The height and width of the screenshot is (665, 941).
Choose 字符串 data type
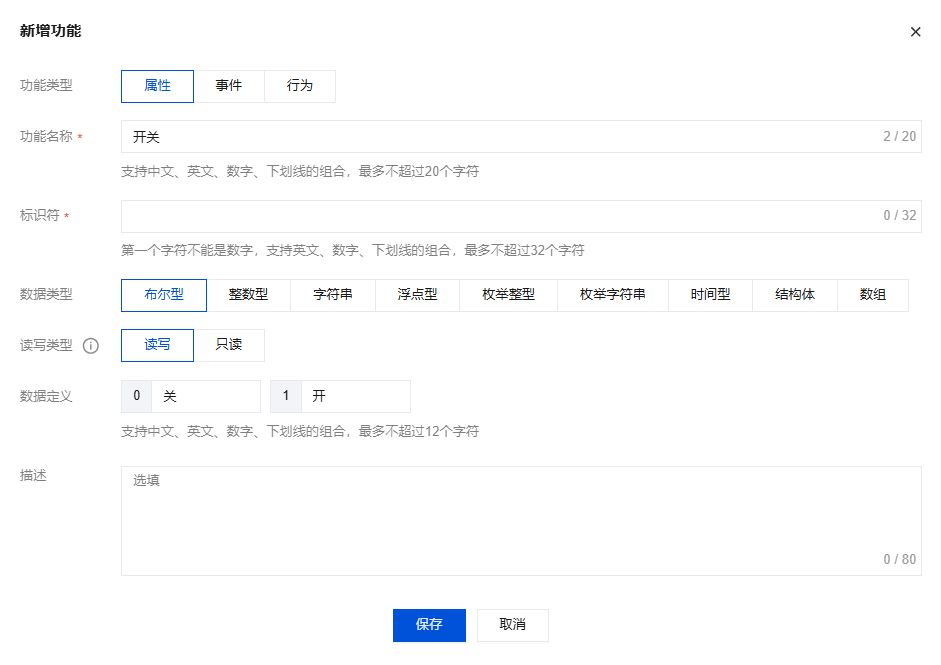[x=333, y=295]
